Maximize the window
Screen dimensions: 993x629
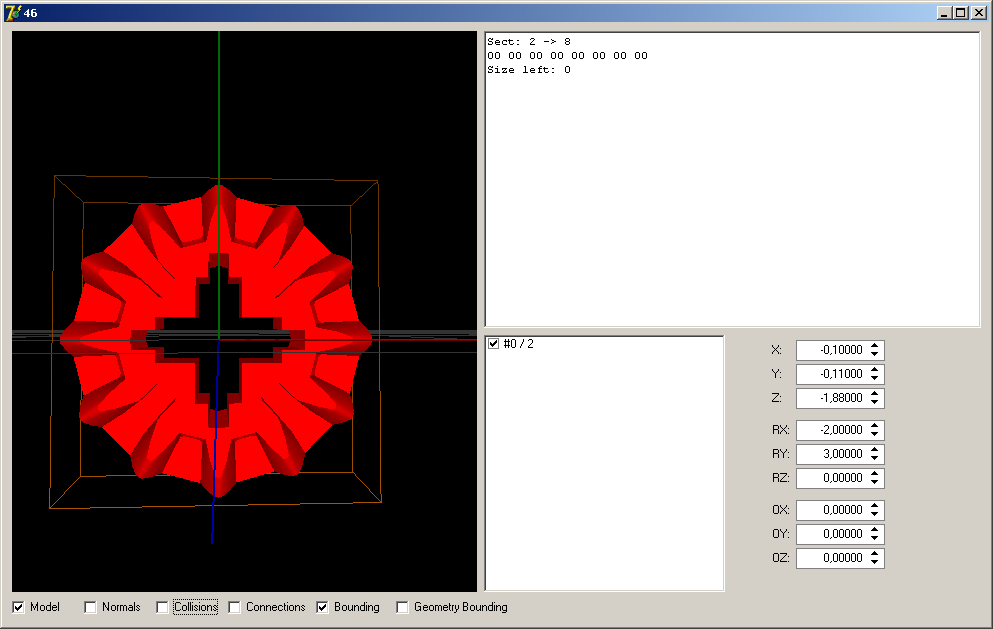click(960, 12)
